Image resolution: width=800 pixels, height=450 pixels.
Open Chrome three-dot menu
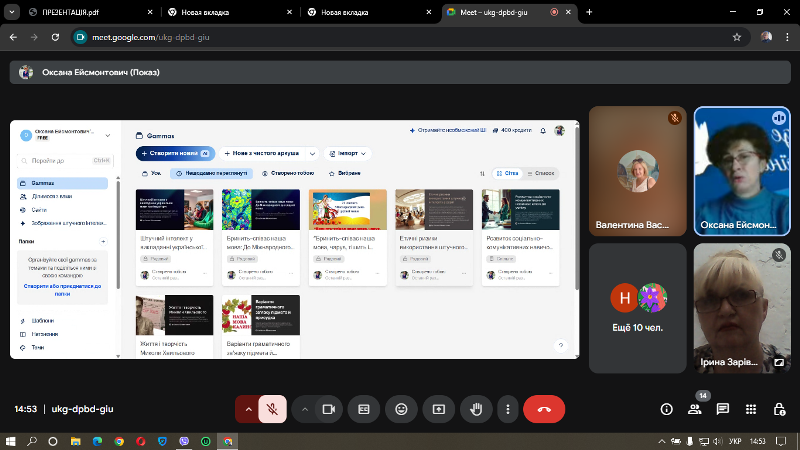tap(787, 37)
